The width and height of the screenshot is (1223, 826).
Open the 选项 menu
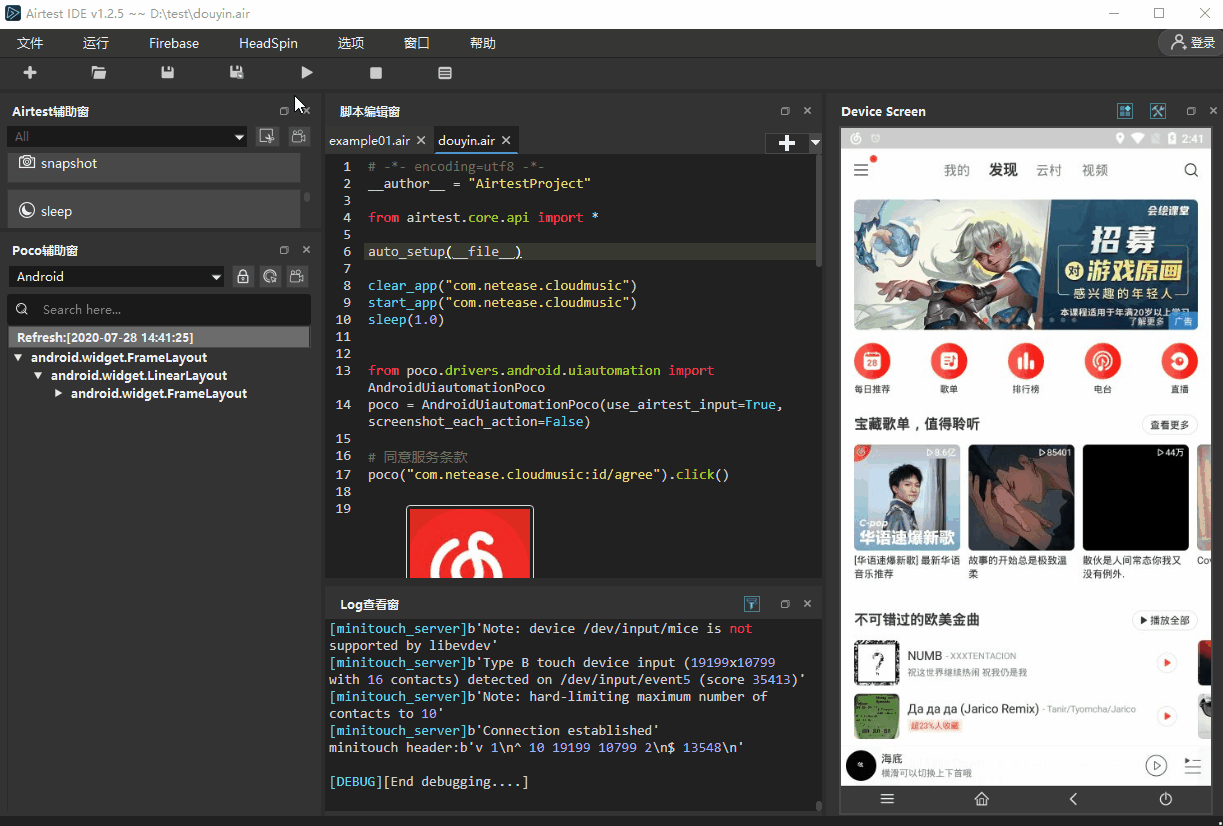(x=351, y=43)
